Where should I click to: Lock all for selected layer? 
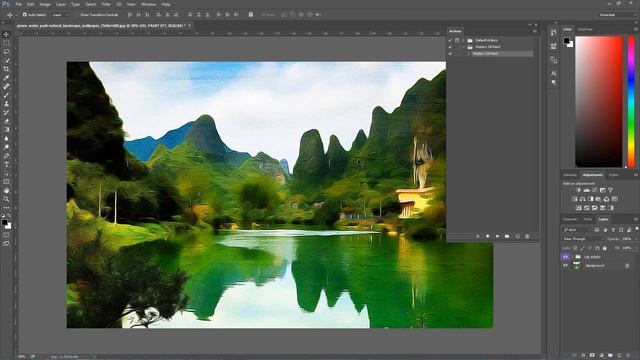pyautogui.click(x=604, y=248)
